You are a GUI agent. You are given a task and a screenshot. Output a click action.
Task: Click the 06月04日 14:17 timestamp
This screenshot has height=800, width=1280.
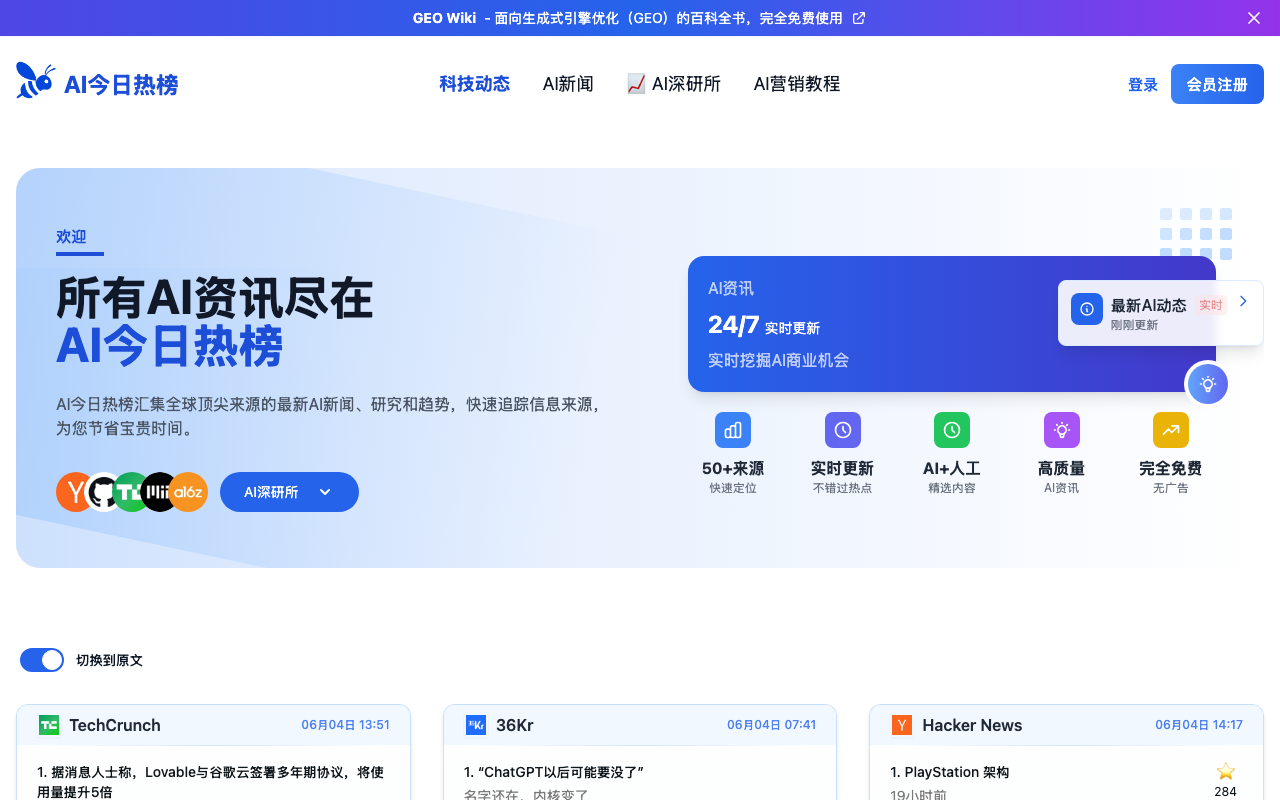click(1199, 725)
